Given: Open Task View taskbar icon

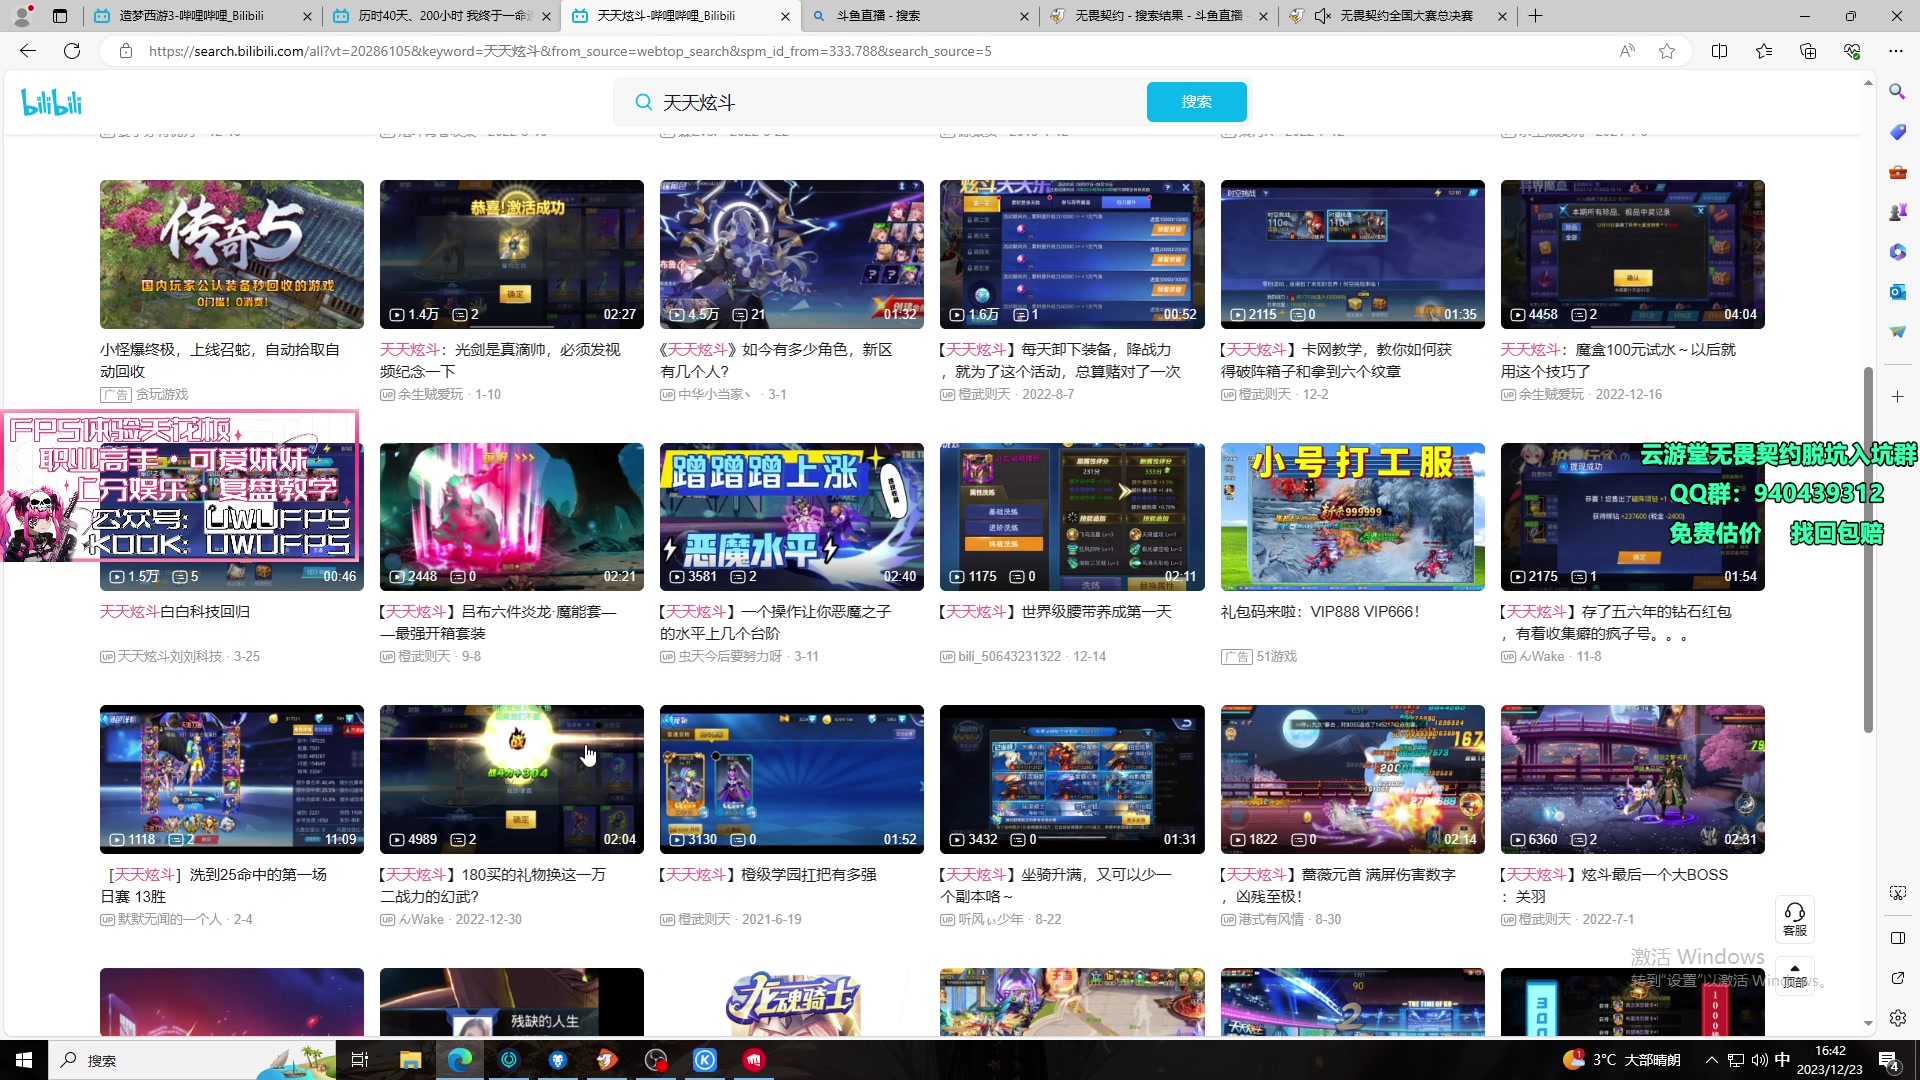Looking at the screenshot, I should pos(360,1060).
